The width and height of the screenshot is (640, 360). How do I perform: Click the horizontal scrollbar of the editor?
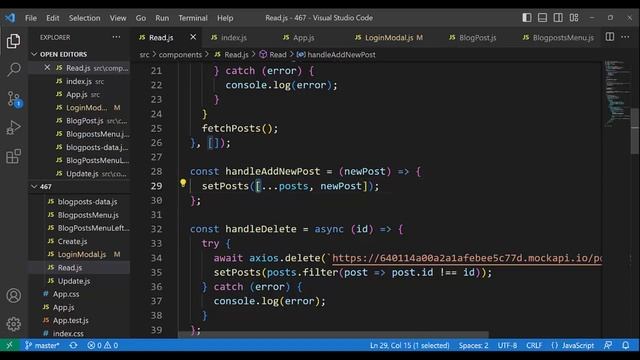click(333, 335)
